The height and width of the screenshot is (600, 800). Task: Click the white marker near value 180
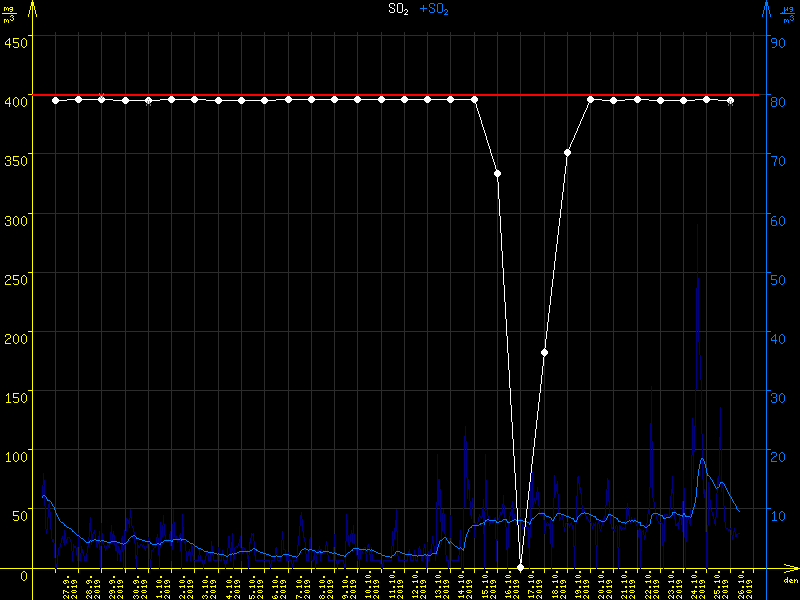pos(544,353)
